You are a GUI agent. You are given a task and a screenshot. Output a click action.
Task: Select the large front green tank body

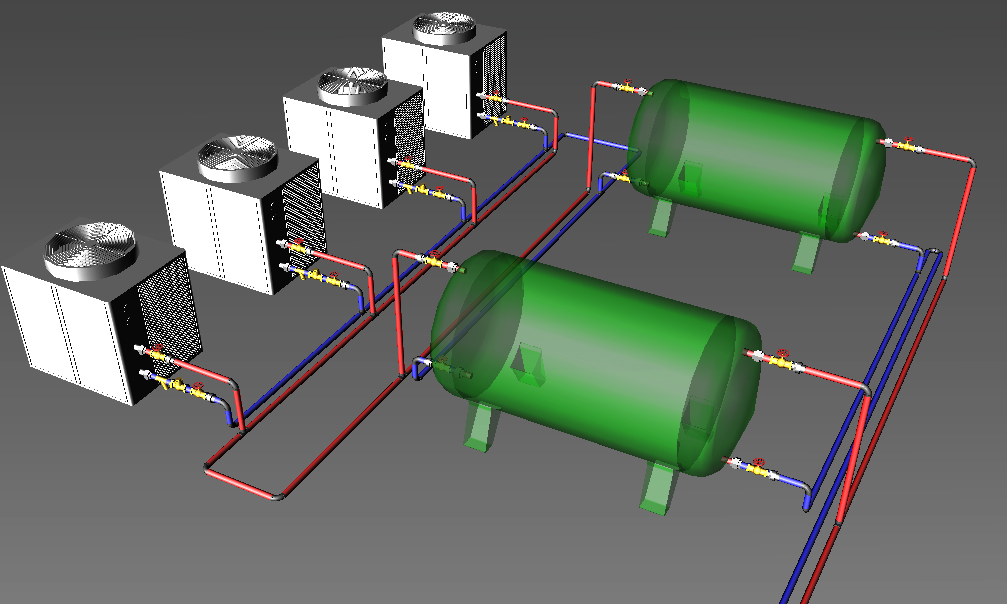590,360
